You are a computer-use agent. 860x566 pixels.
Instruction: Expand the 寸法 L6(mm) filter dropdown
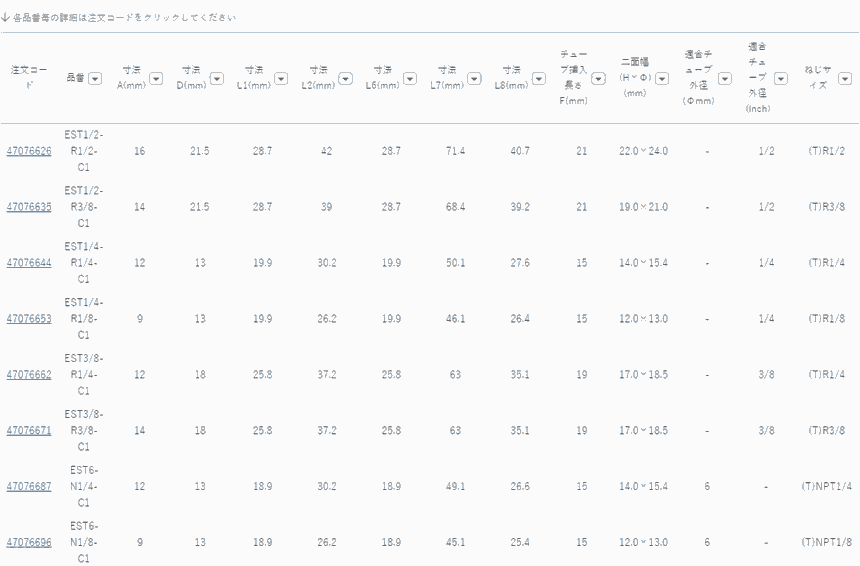pos(410,78)
